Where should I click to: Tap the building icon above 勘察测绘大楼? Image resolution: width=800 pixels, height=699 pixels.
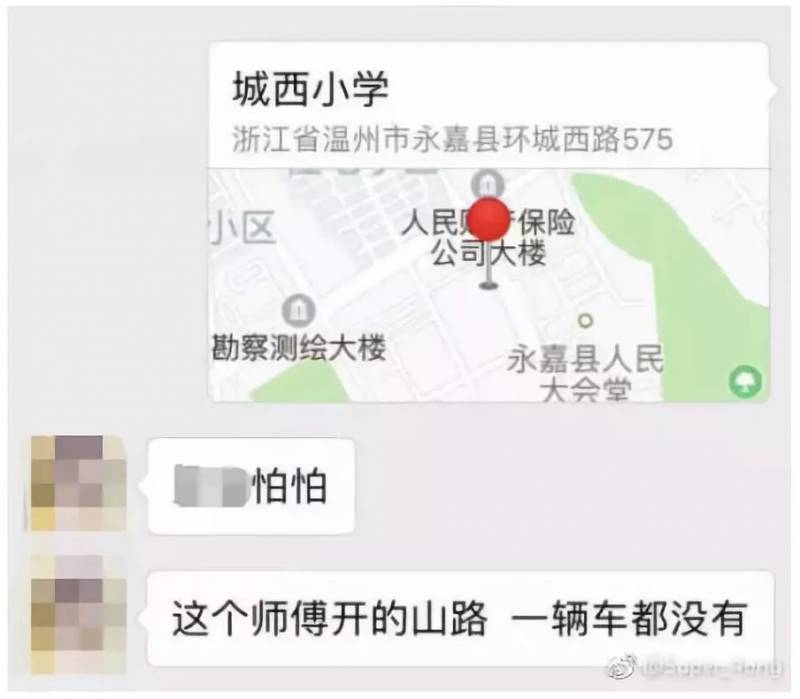point(298,311)
